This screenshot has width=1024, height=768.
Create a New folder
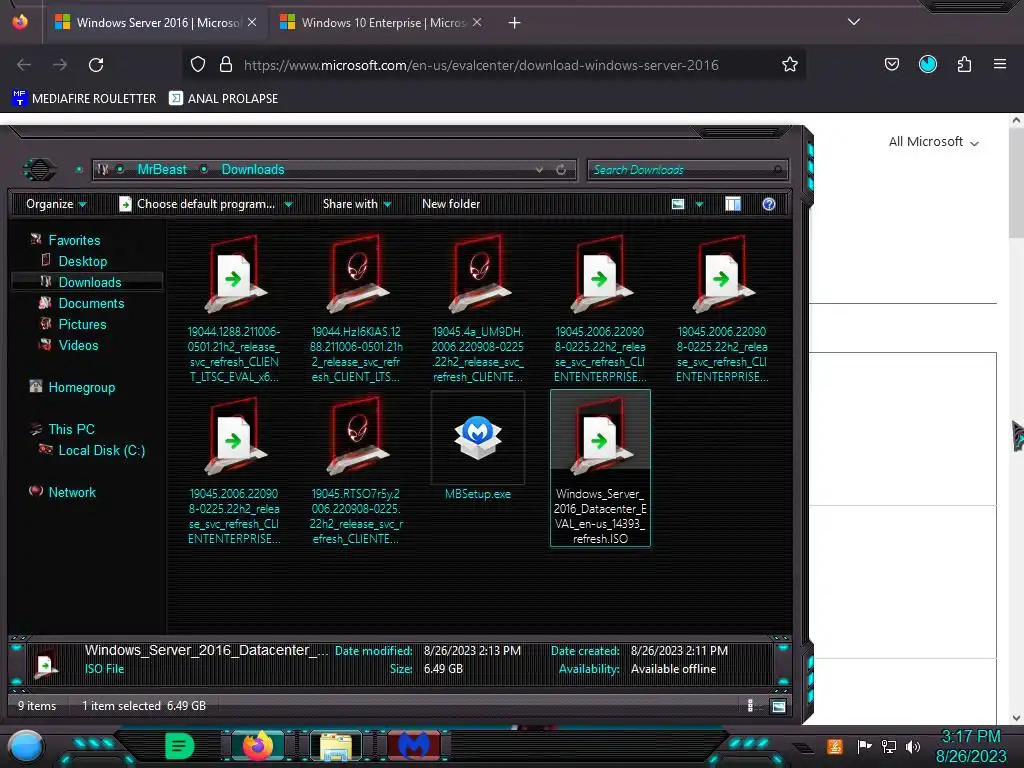click(x=451, y=204)
